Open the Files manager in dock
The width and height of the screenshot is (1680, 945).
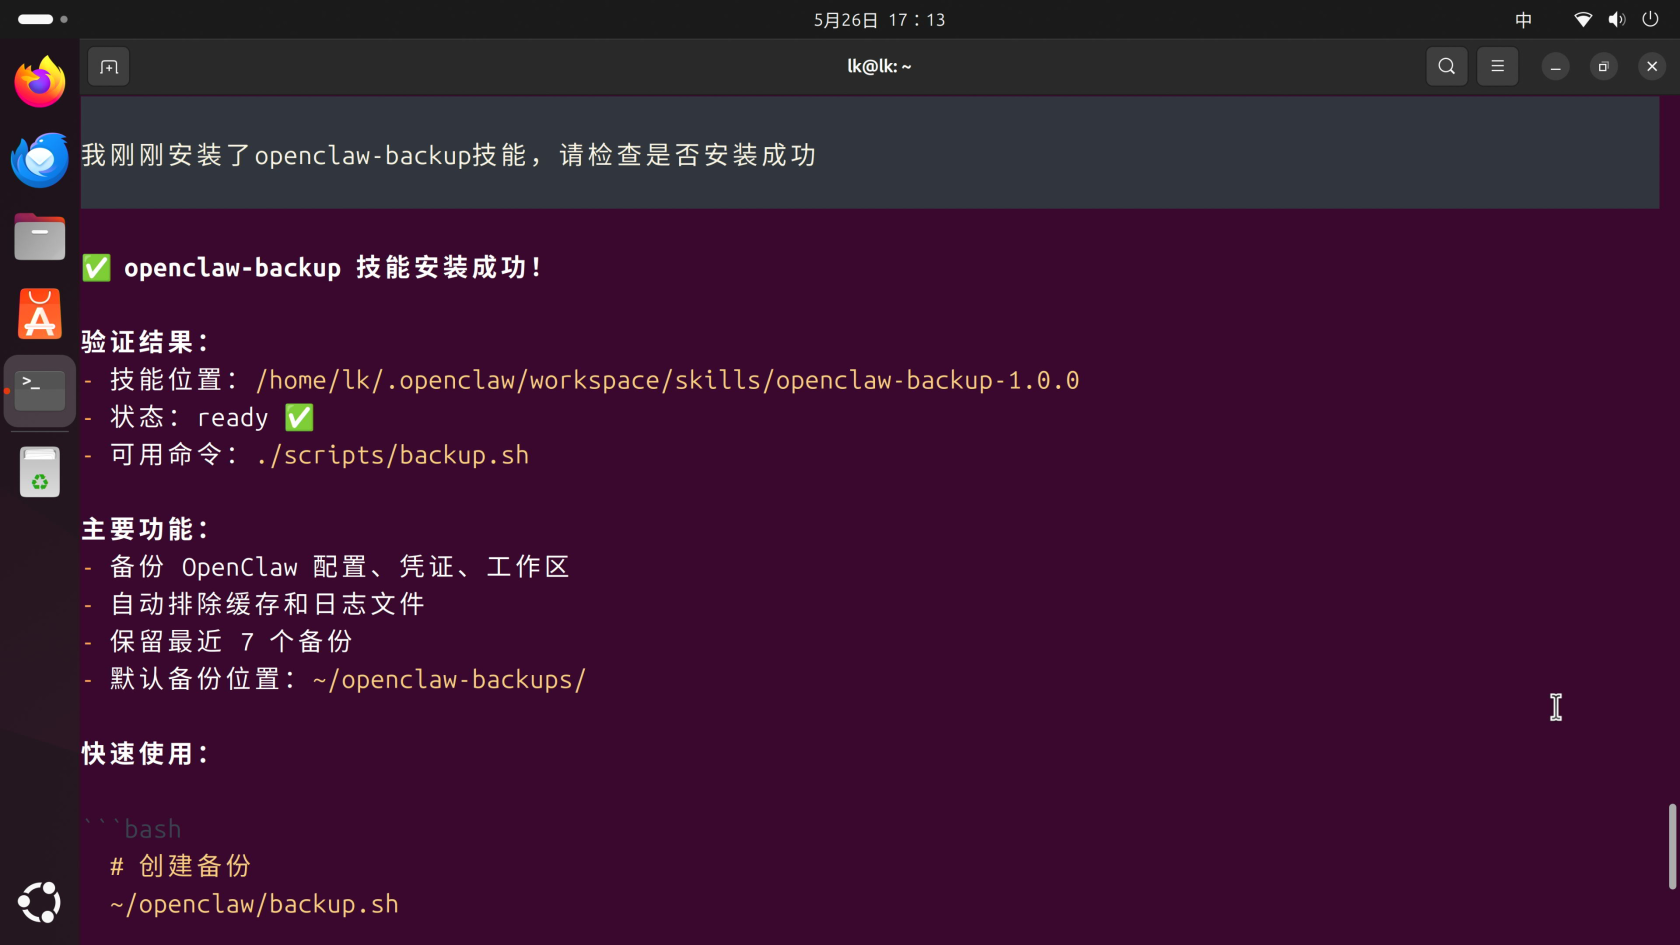pos(40,237)
